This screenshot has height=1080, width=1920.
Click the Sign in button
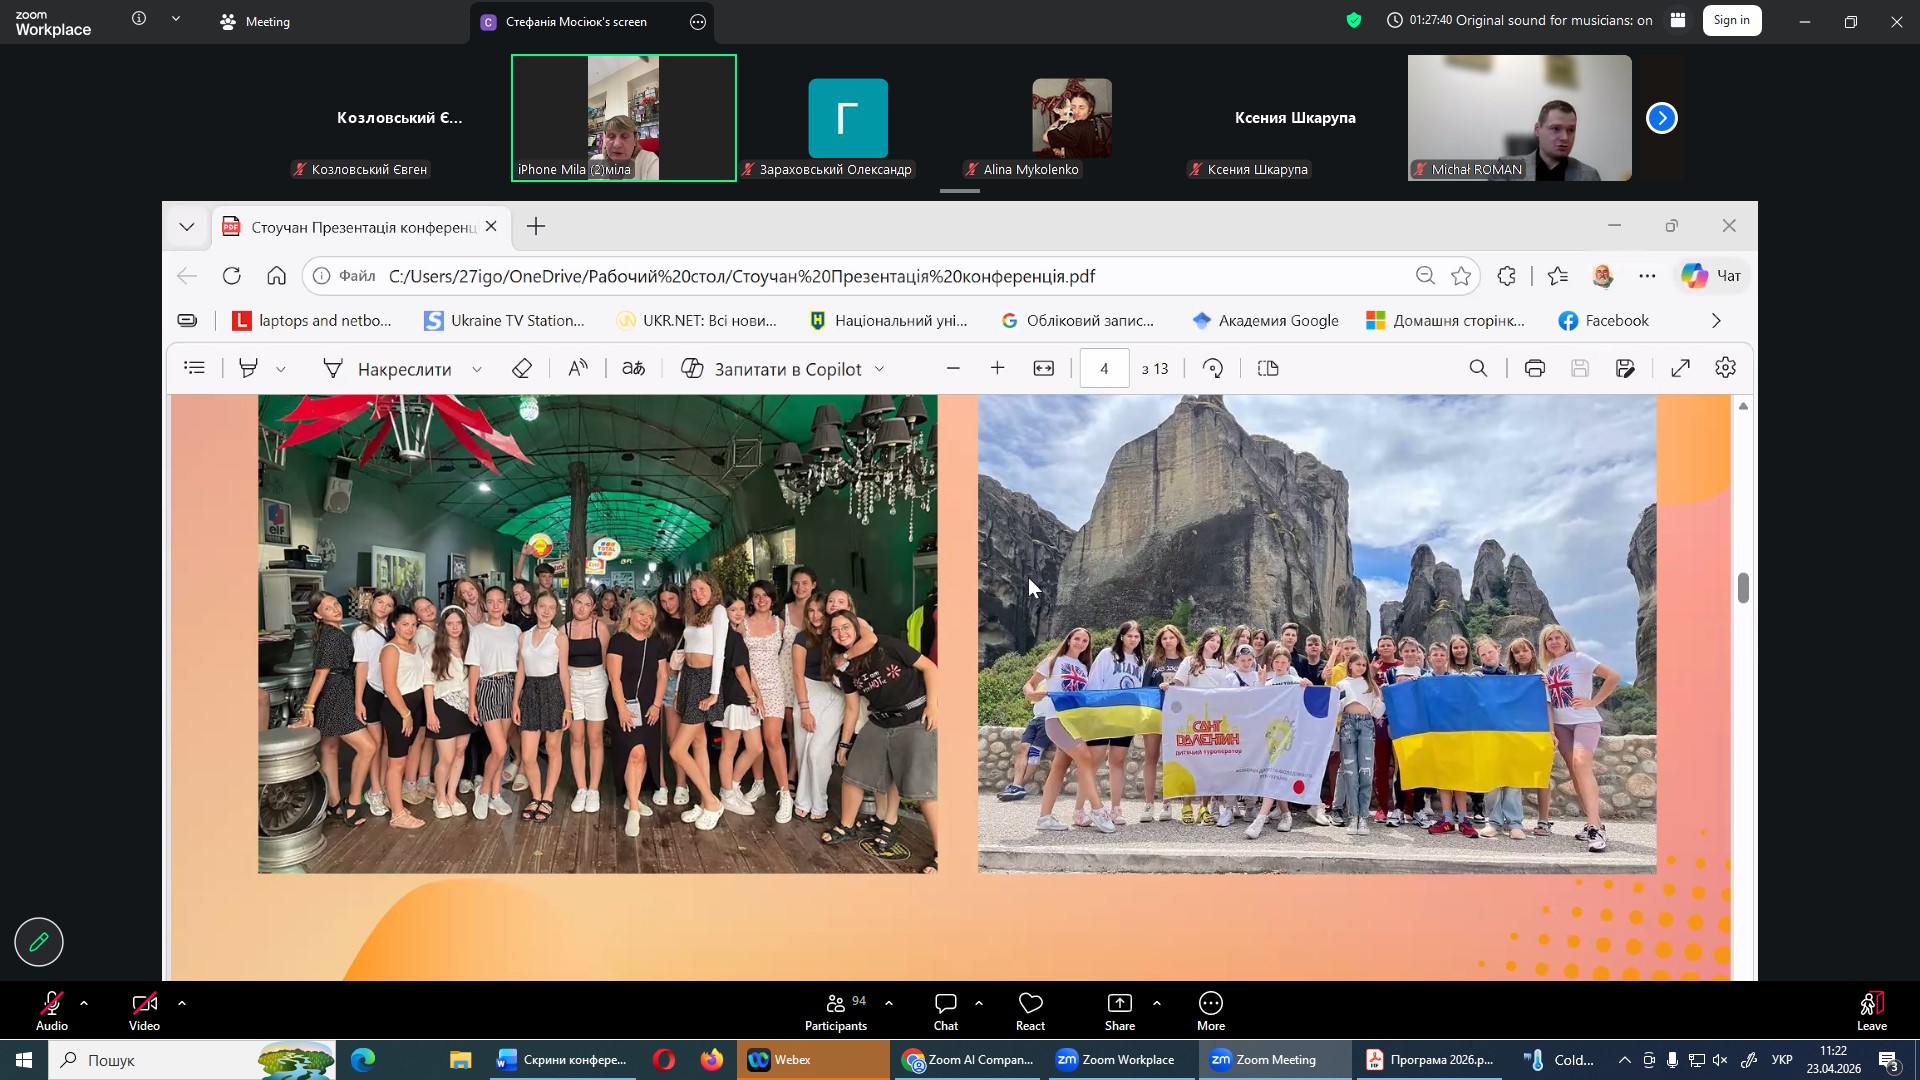1731,20
